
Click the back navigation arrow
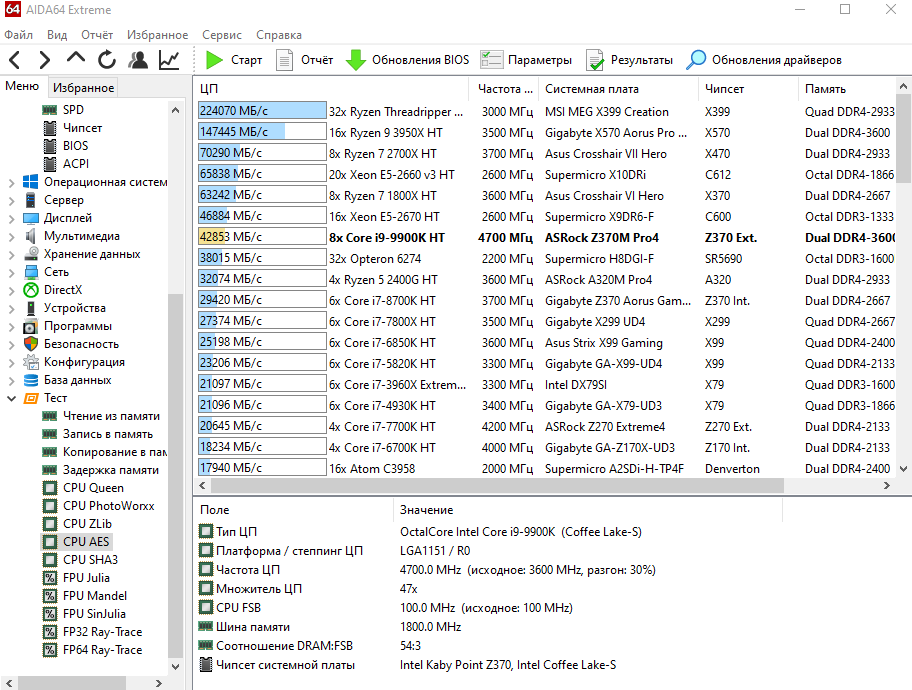(16, 60)
